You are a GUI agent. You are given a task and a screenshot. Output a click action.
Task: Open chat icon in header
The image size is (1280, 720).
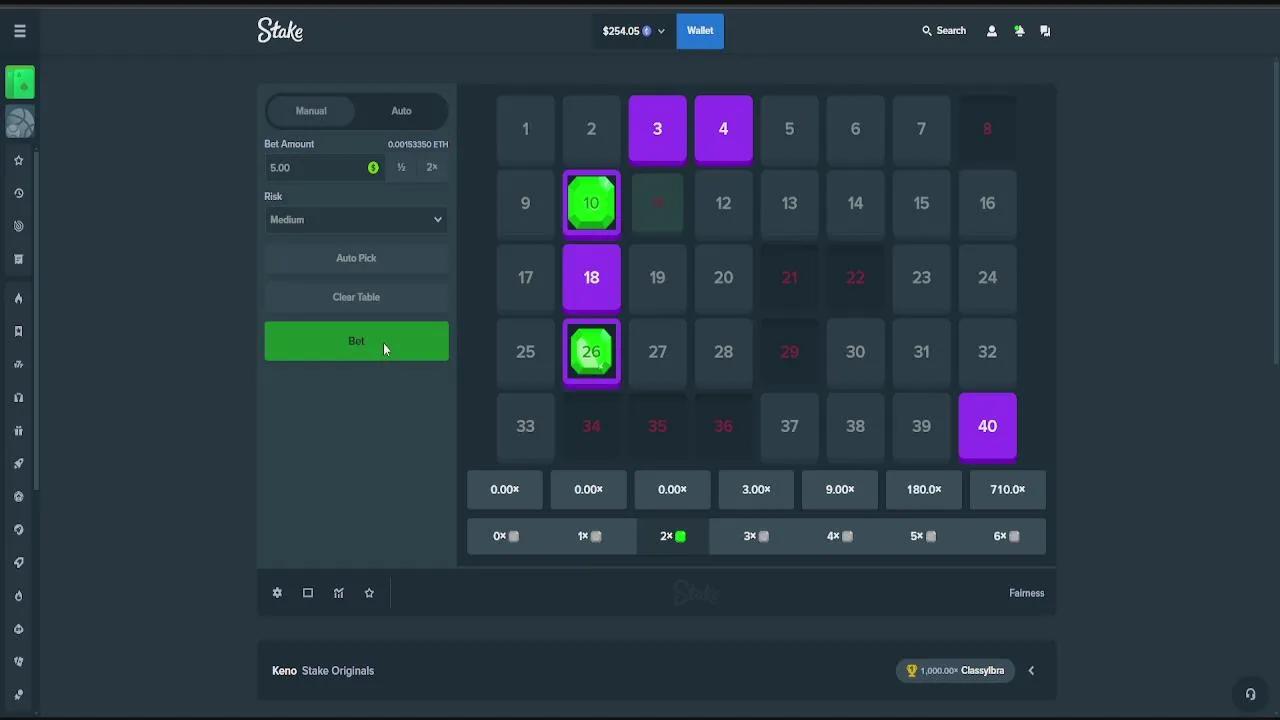tap(1045, 31)
